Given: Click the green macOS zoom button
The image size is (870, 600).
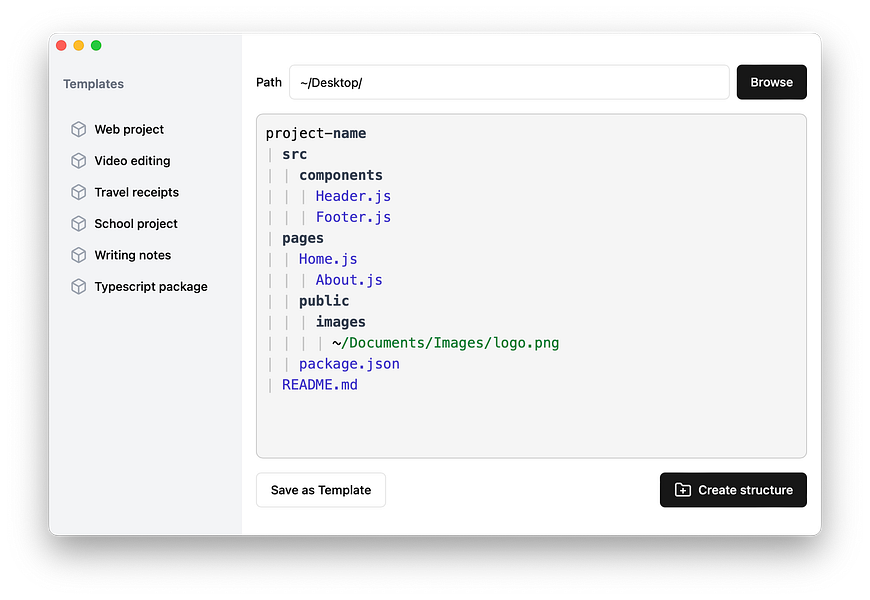Looking at the screenshot, I should tap(96, 45).
